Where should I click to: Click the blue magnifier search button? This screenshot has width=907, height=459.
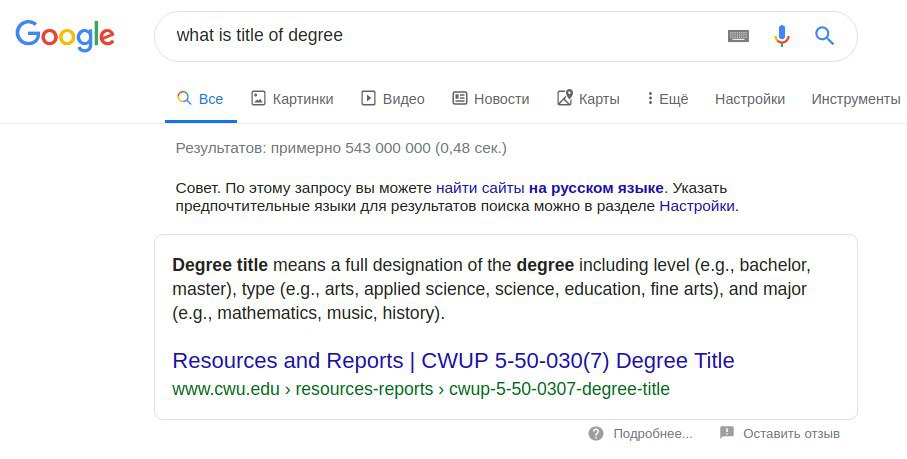click(824, 36)
